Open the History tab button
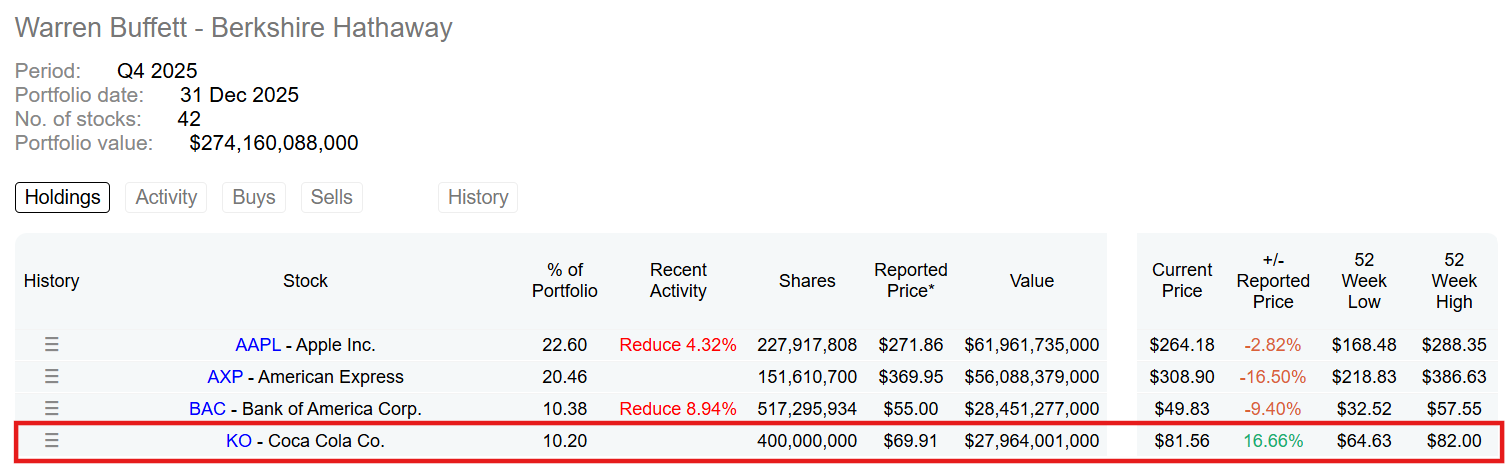This screenshot has width=1505, height=464. (478, 197)
